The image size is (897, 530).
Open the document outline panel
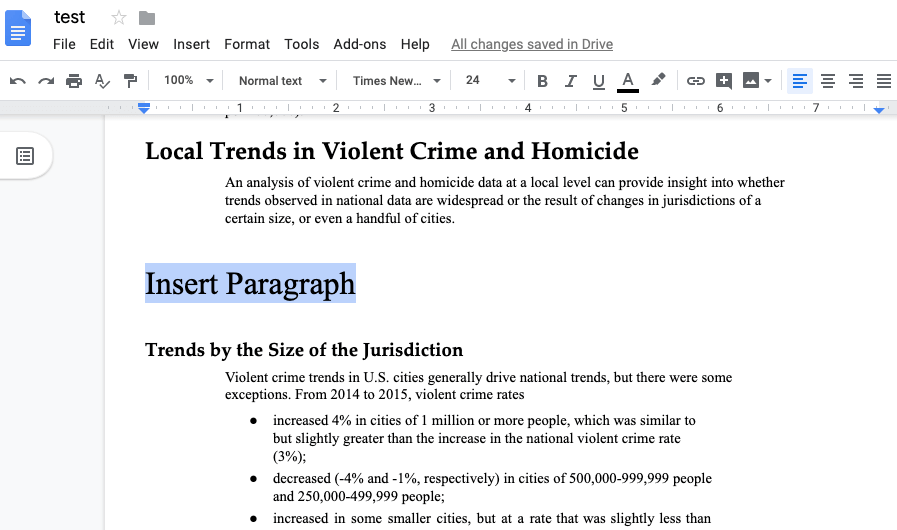tap(25, 156)
